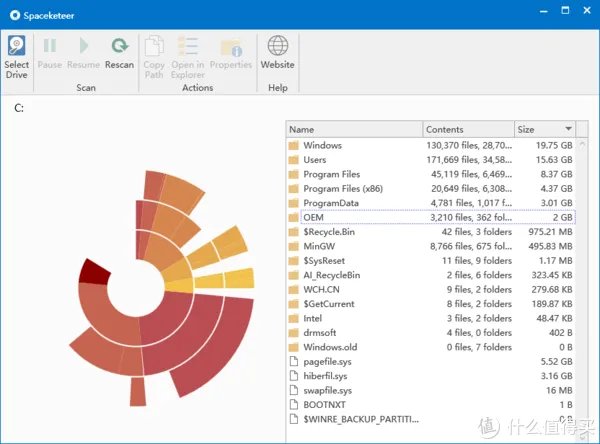600x444 pixels.
Task: Click the Rescan icon
Action: click(119, 47)
